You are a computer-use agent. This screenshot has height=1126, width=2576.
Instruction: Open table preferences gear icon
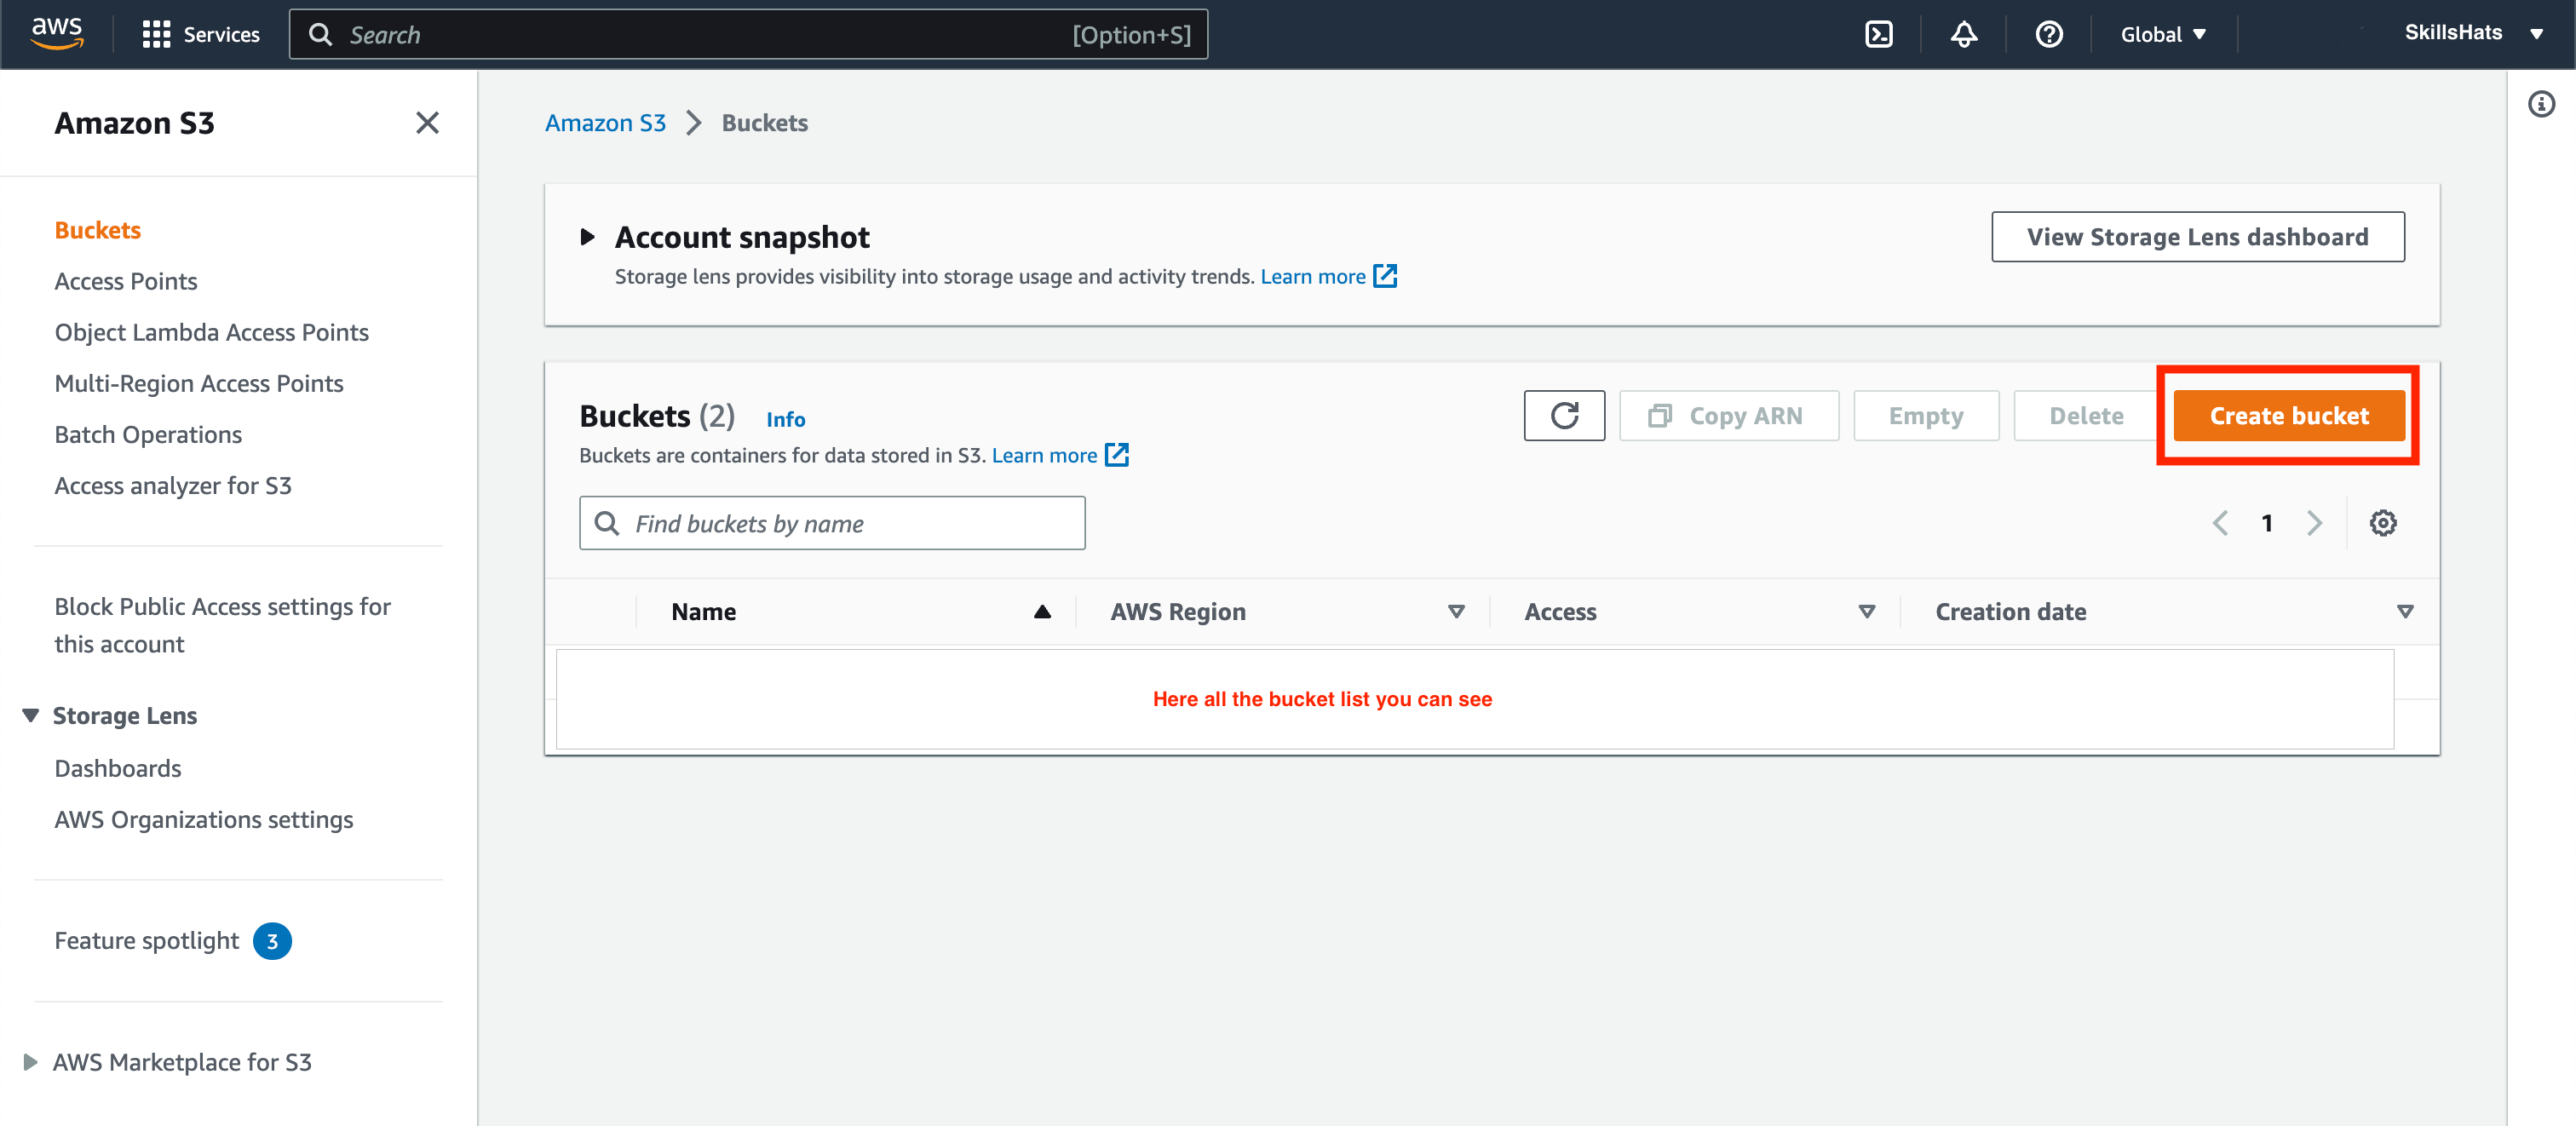[x=2383, y=523]
